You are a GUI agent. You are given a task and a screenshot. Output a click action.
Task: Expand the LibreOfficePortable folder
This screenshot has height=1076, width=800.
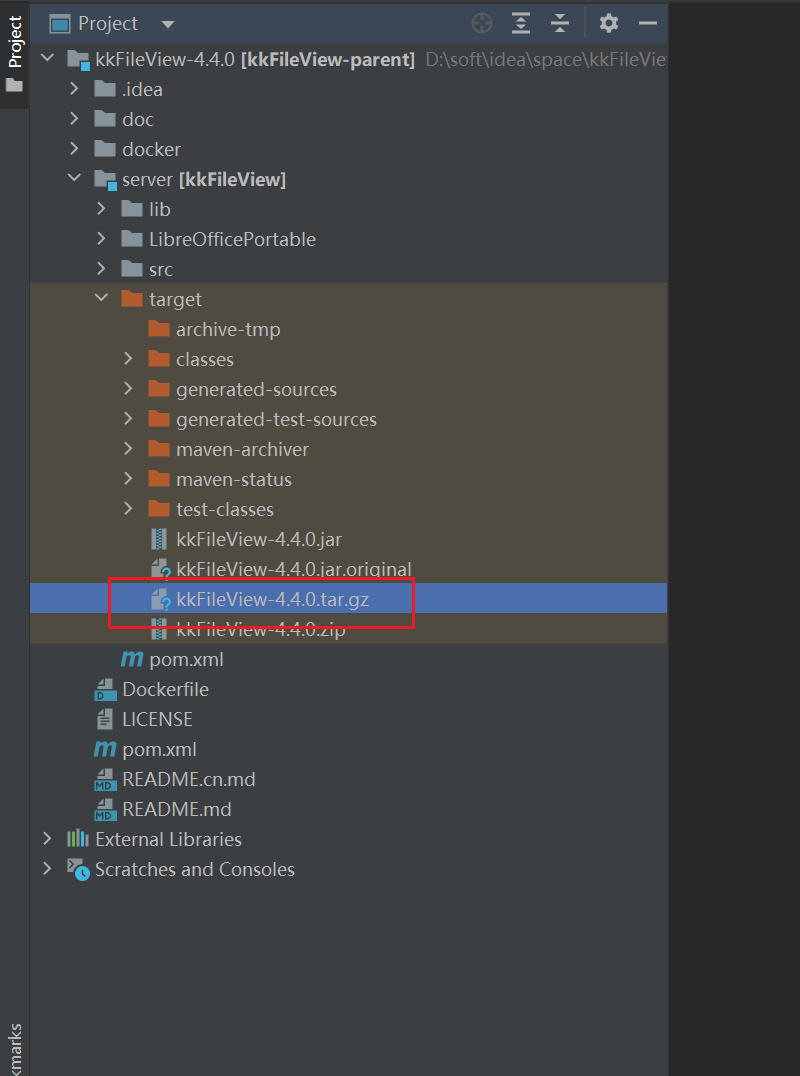[102, 239]
